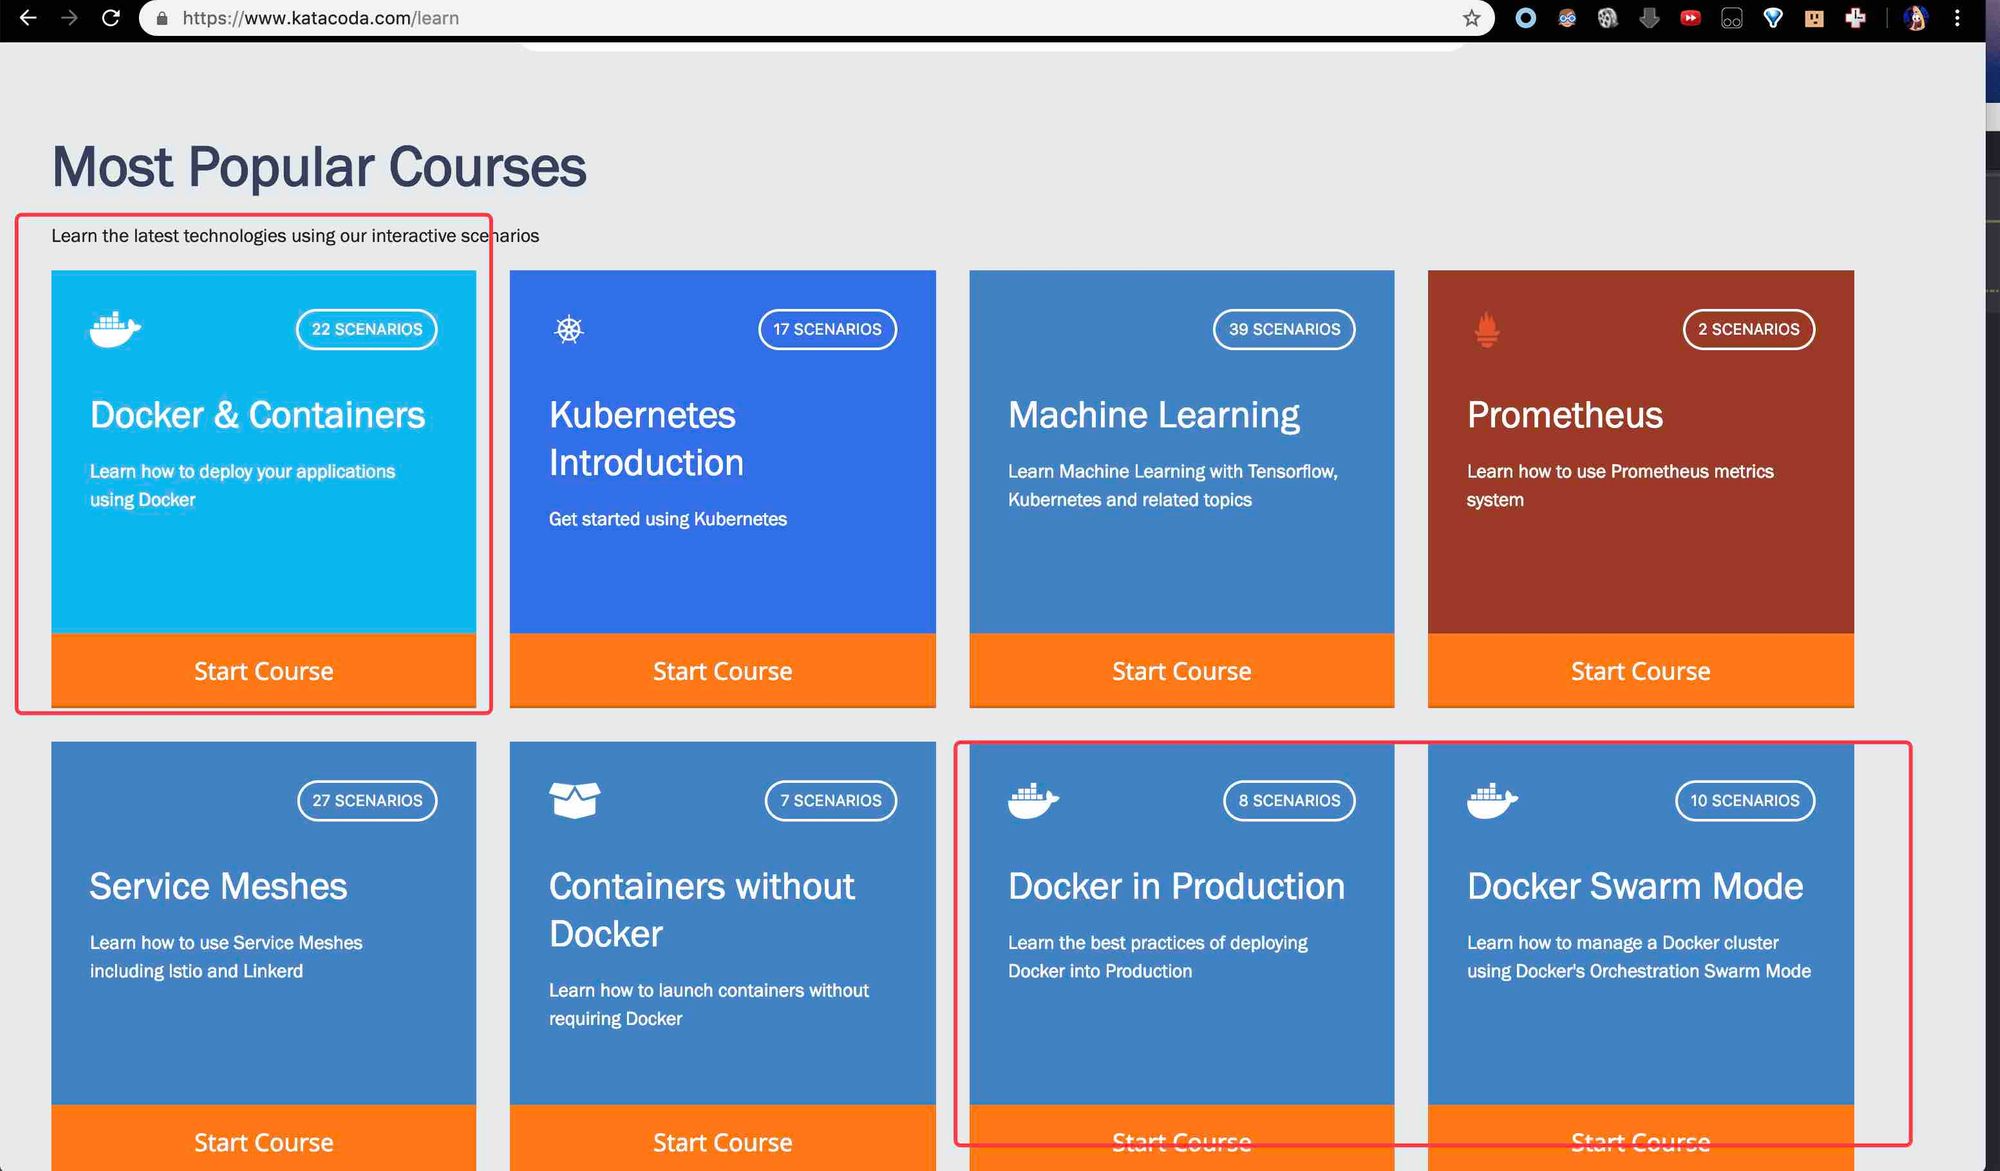Click the open box icon on Containers without Docker

(x=575, y=800)
